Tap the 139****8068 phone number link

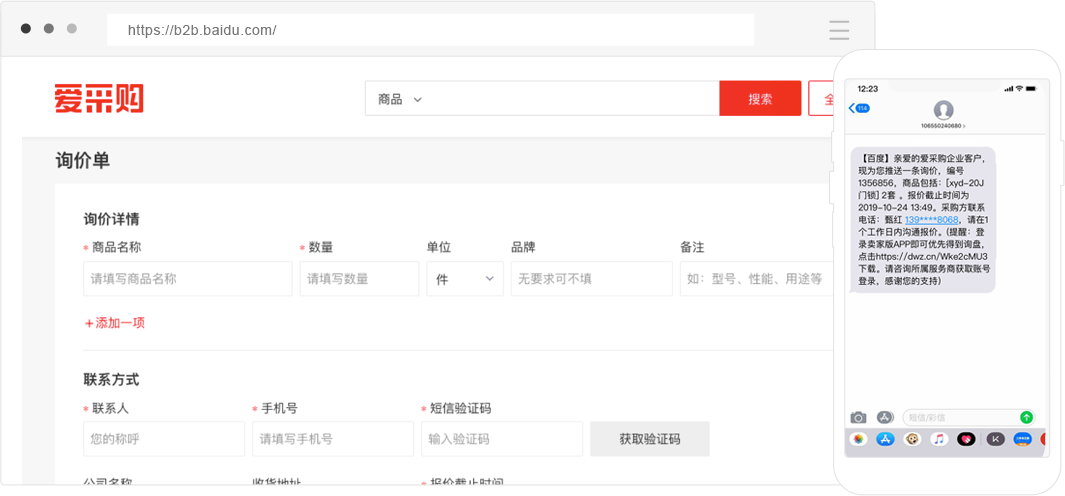(x=932, y=219)
